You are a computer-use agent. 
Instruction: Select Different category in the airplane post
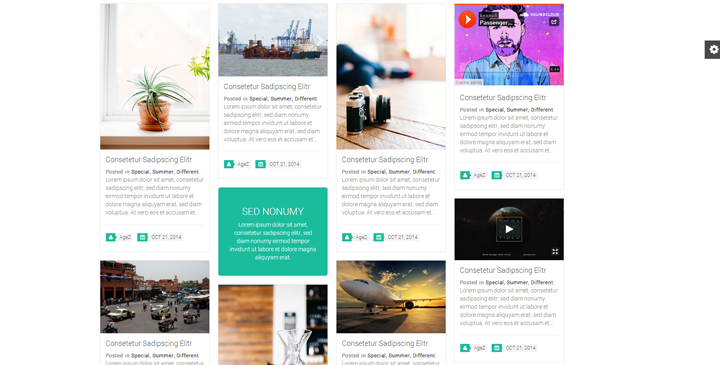coord(424,355)
